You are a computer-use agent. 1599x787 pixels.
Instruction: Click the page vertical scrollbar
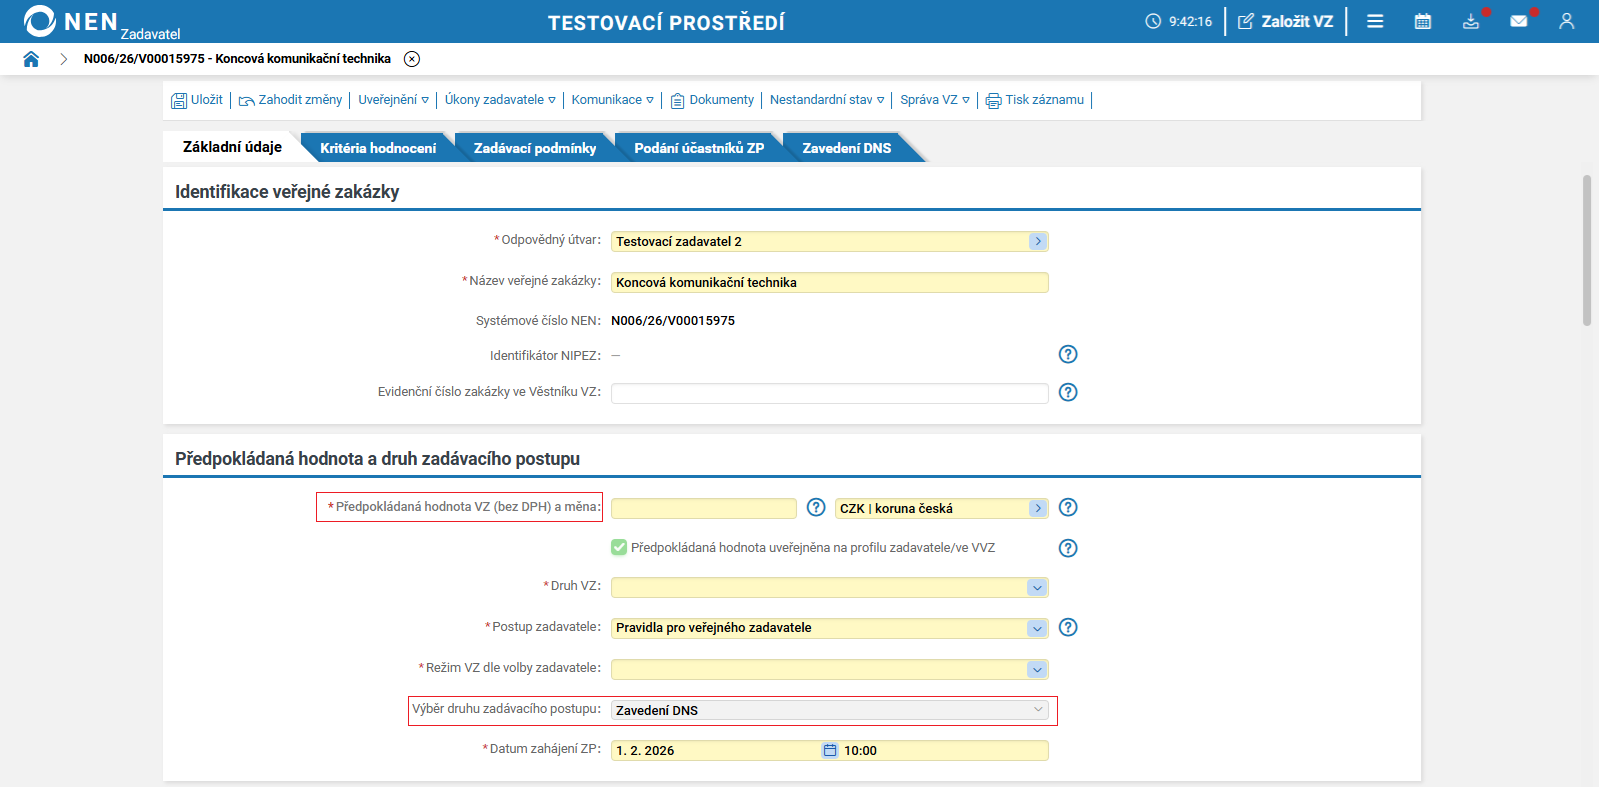[x=1587, y=250]
